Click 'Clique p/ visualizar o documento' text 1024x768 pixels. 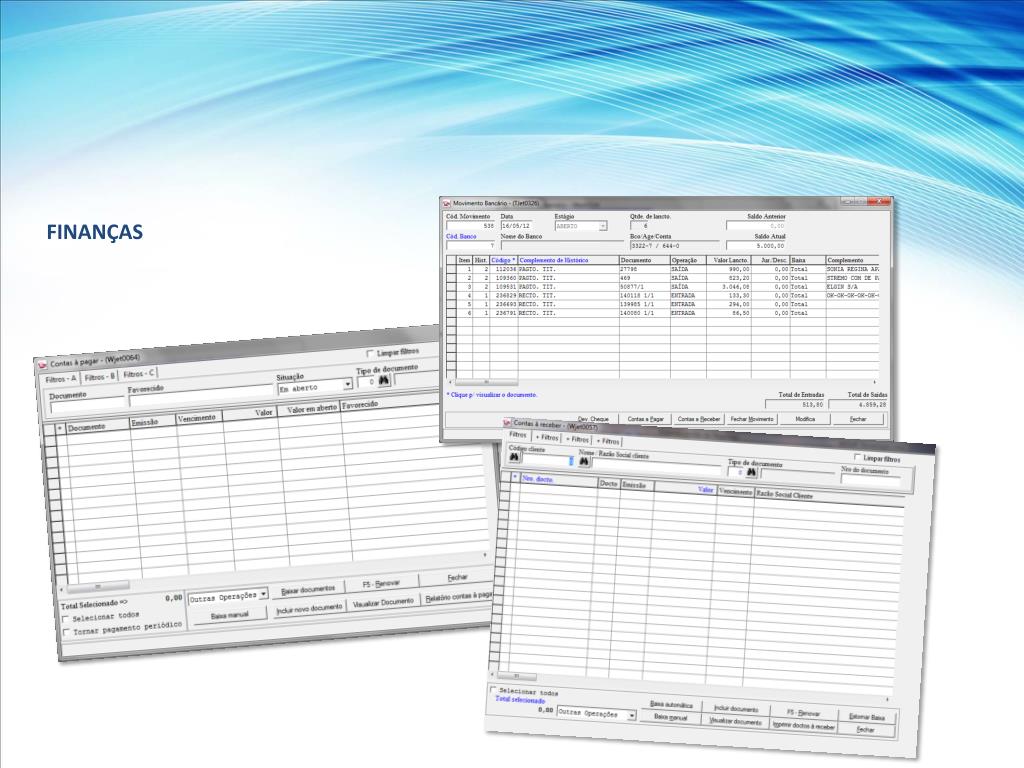click(x=492, y=395)
